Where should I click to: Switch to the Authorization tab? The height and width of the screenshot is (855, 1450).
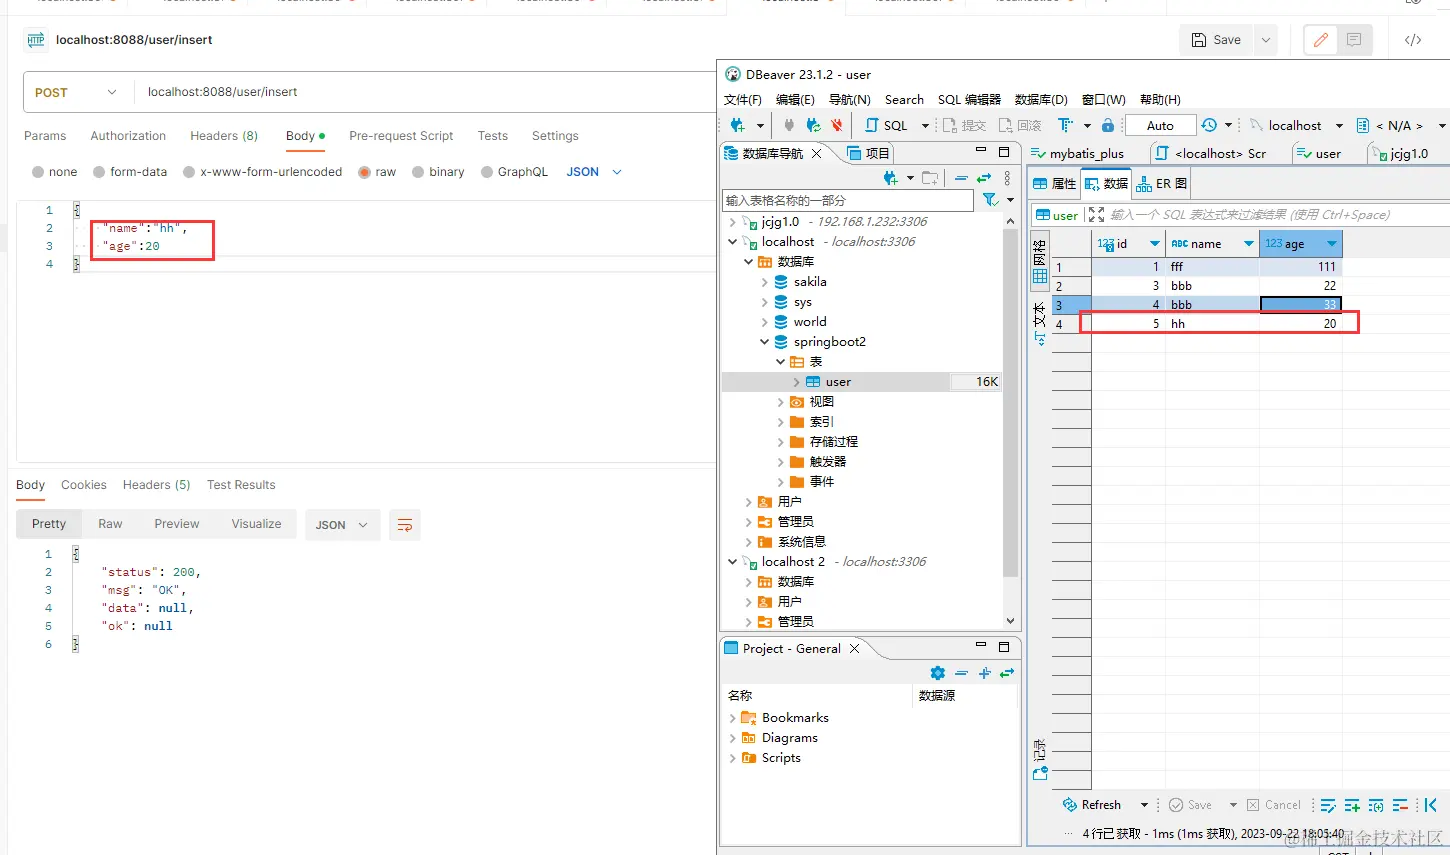(x=128, y=136)
